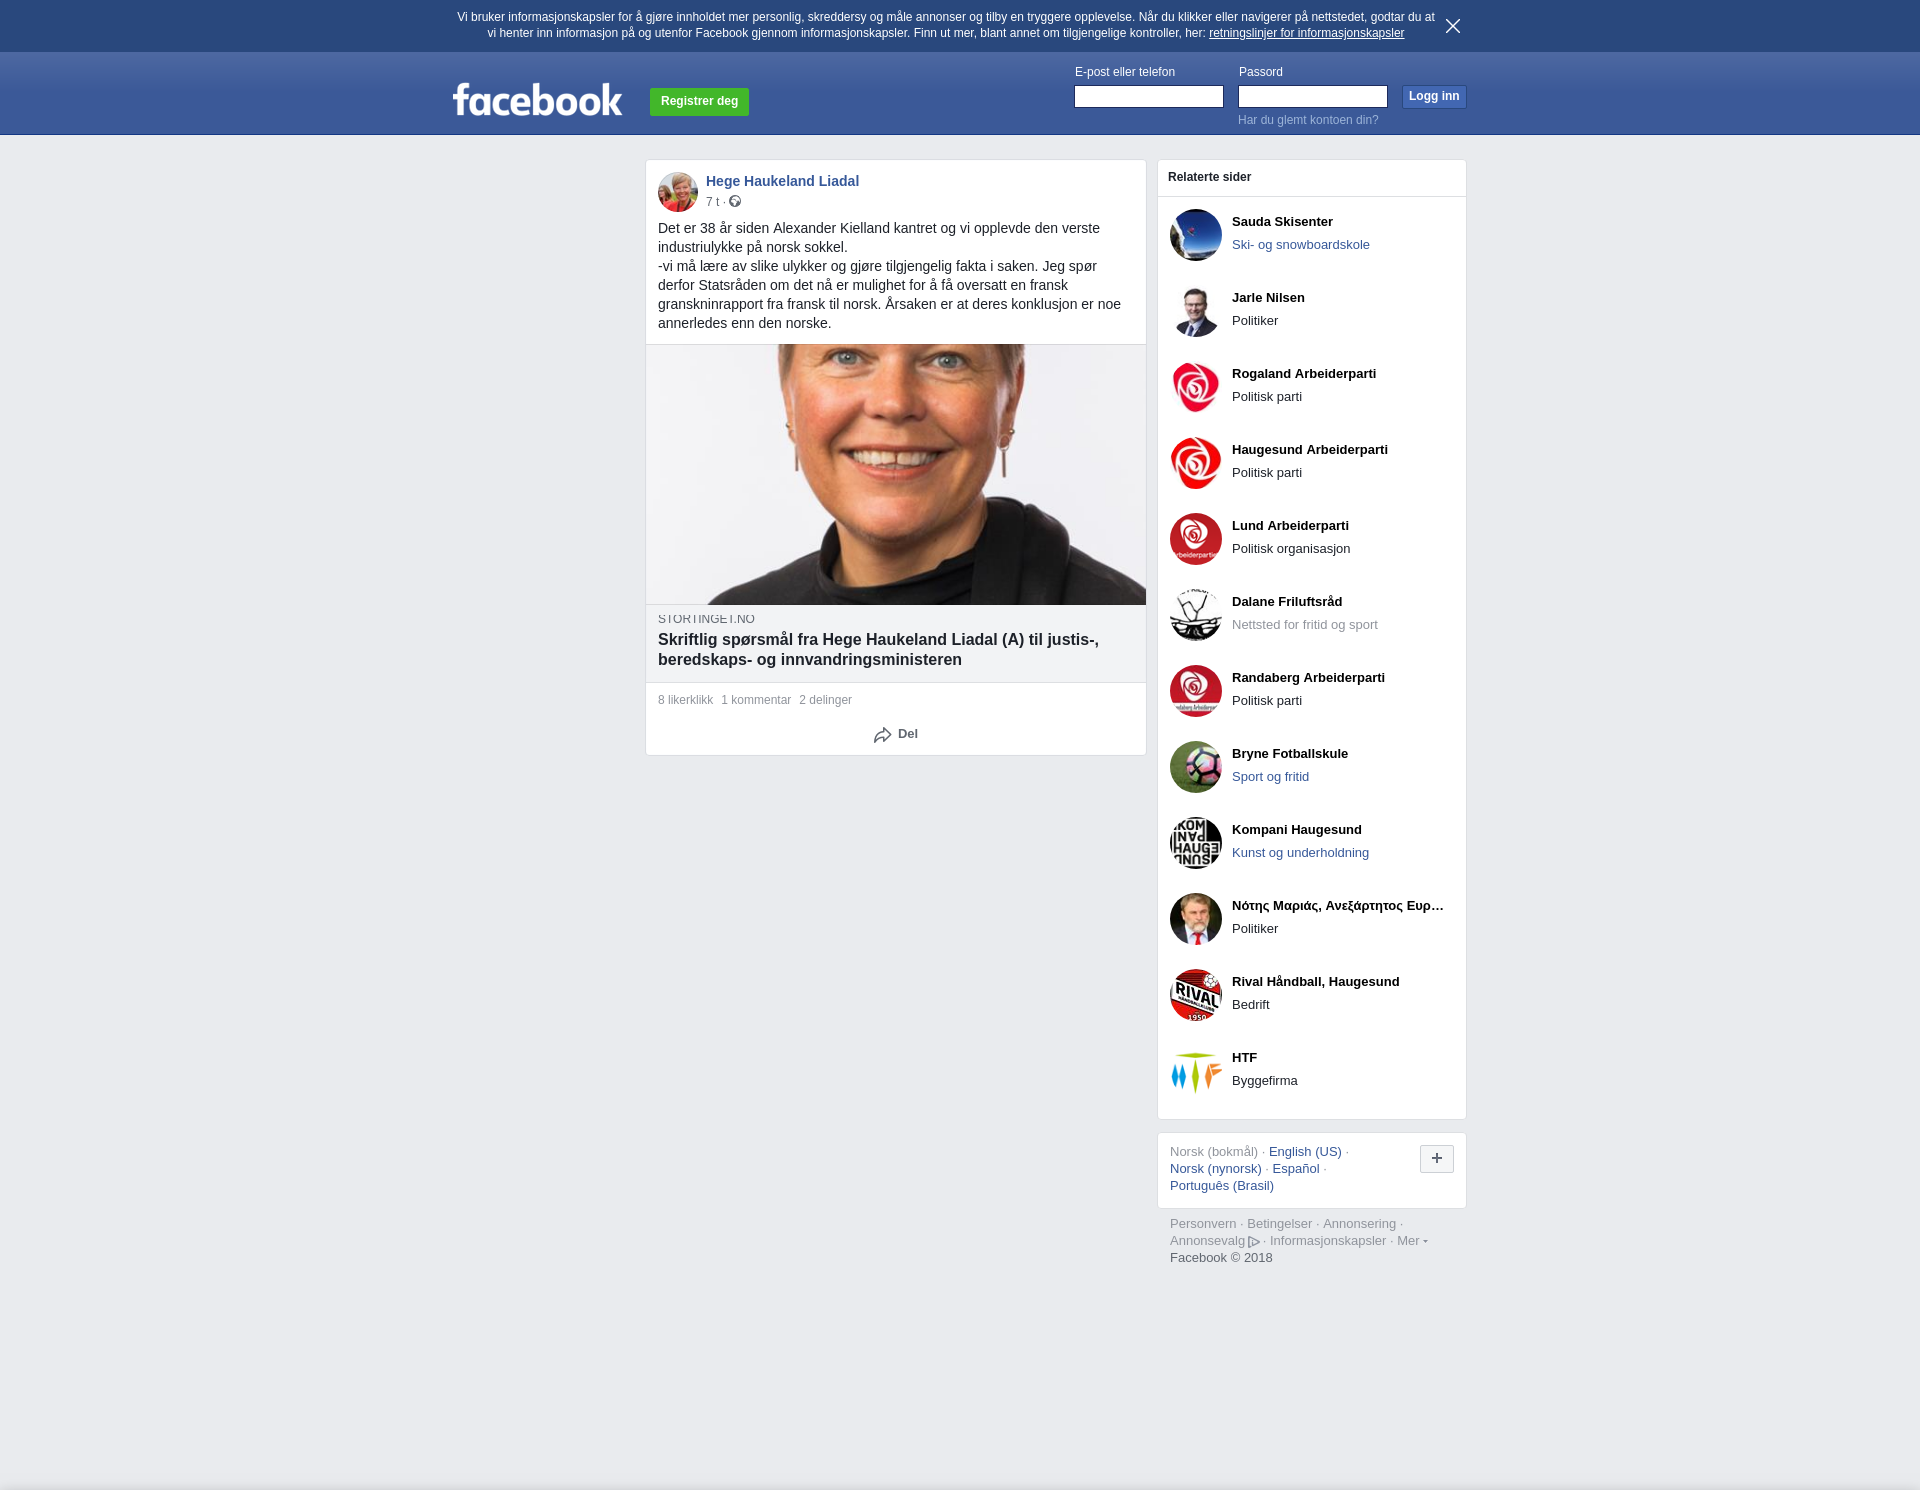
Task: Focus the E-post eller telefon field
Action: [1149, 96]
